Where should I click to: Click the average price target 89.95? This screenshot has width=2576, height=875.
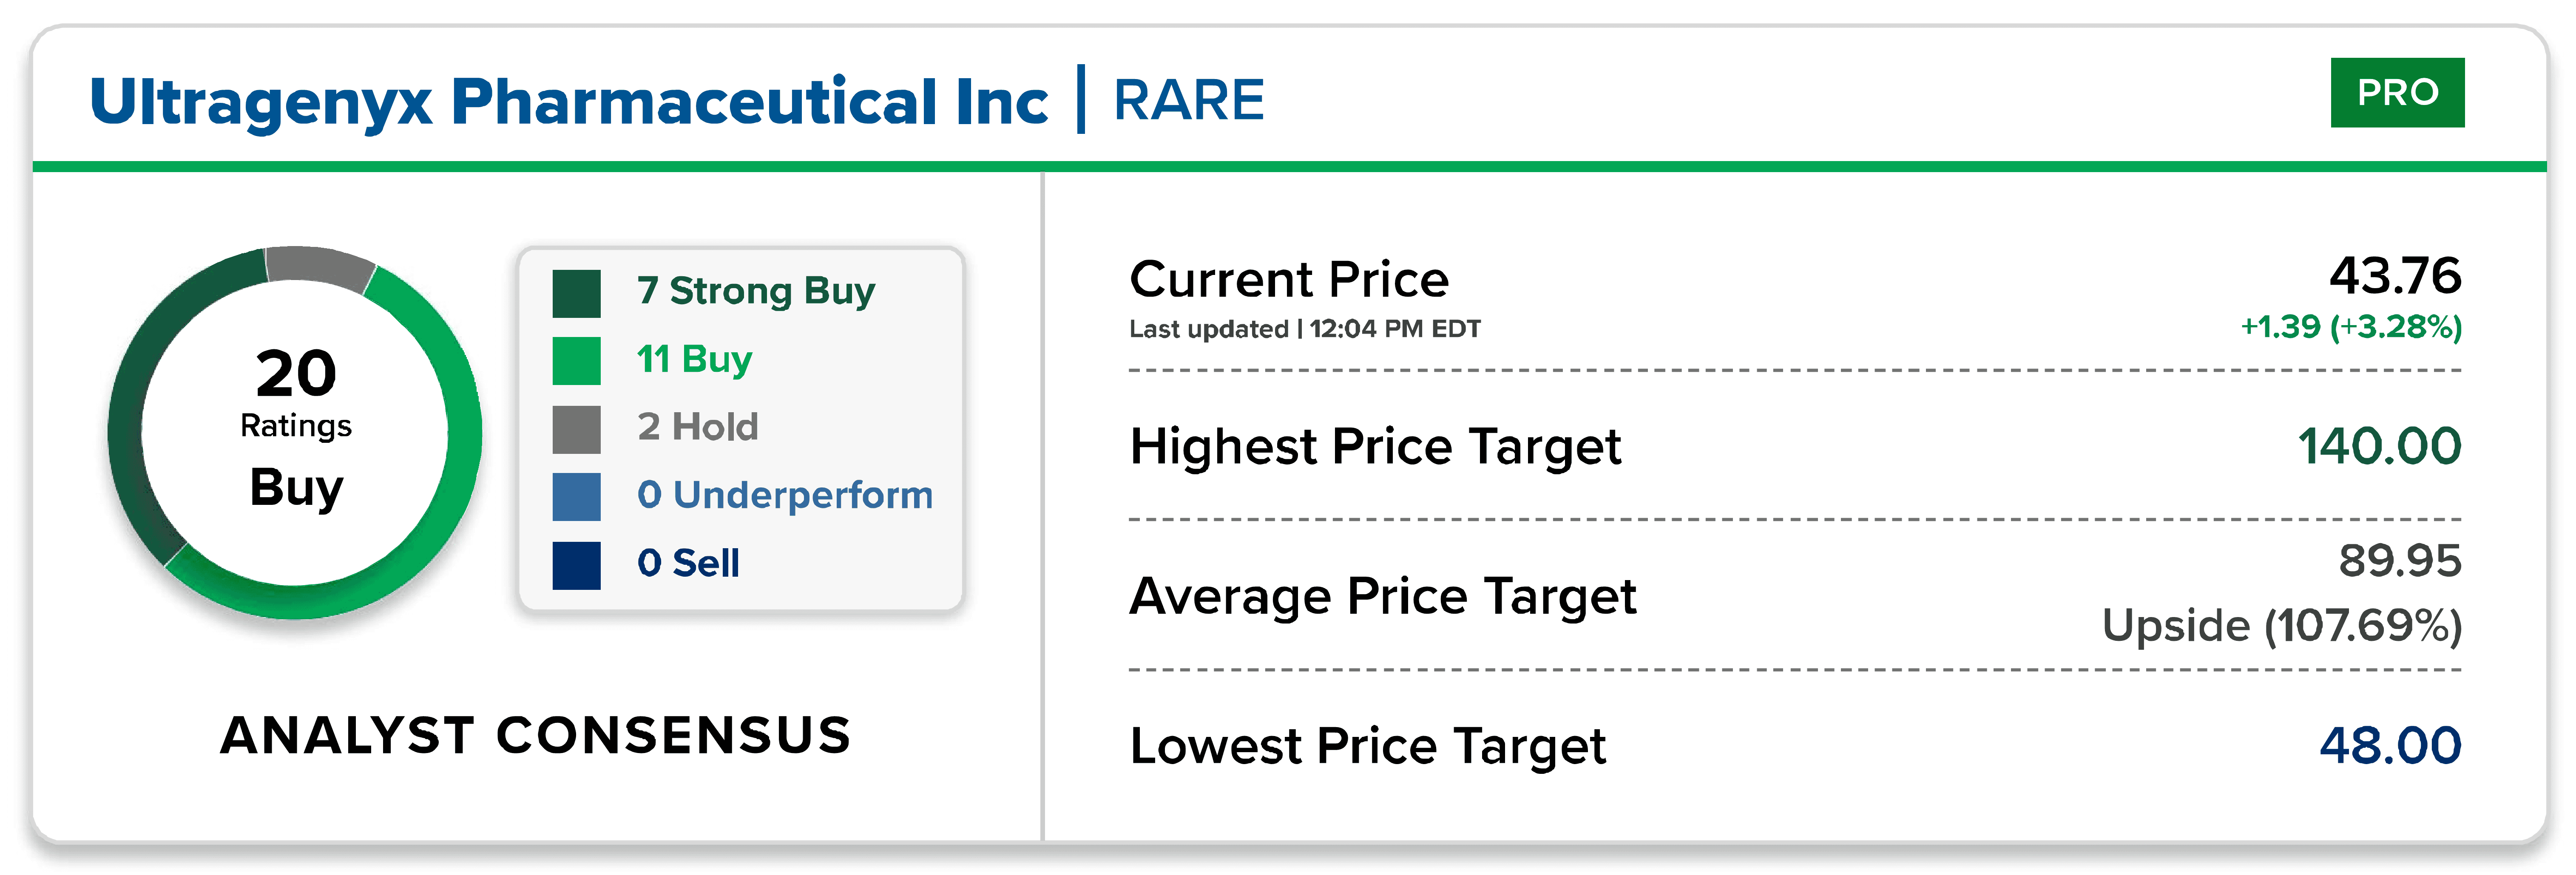2399,561
